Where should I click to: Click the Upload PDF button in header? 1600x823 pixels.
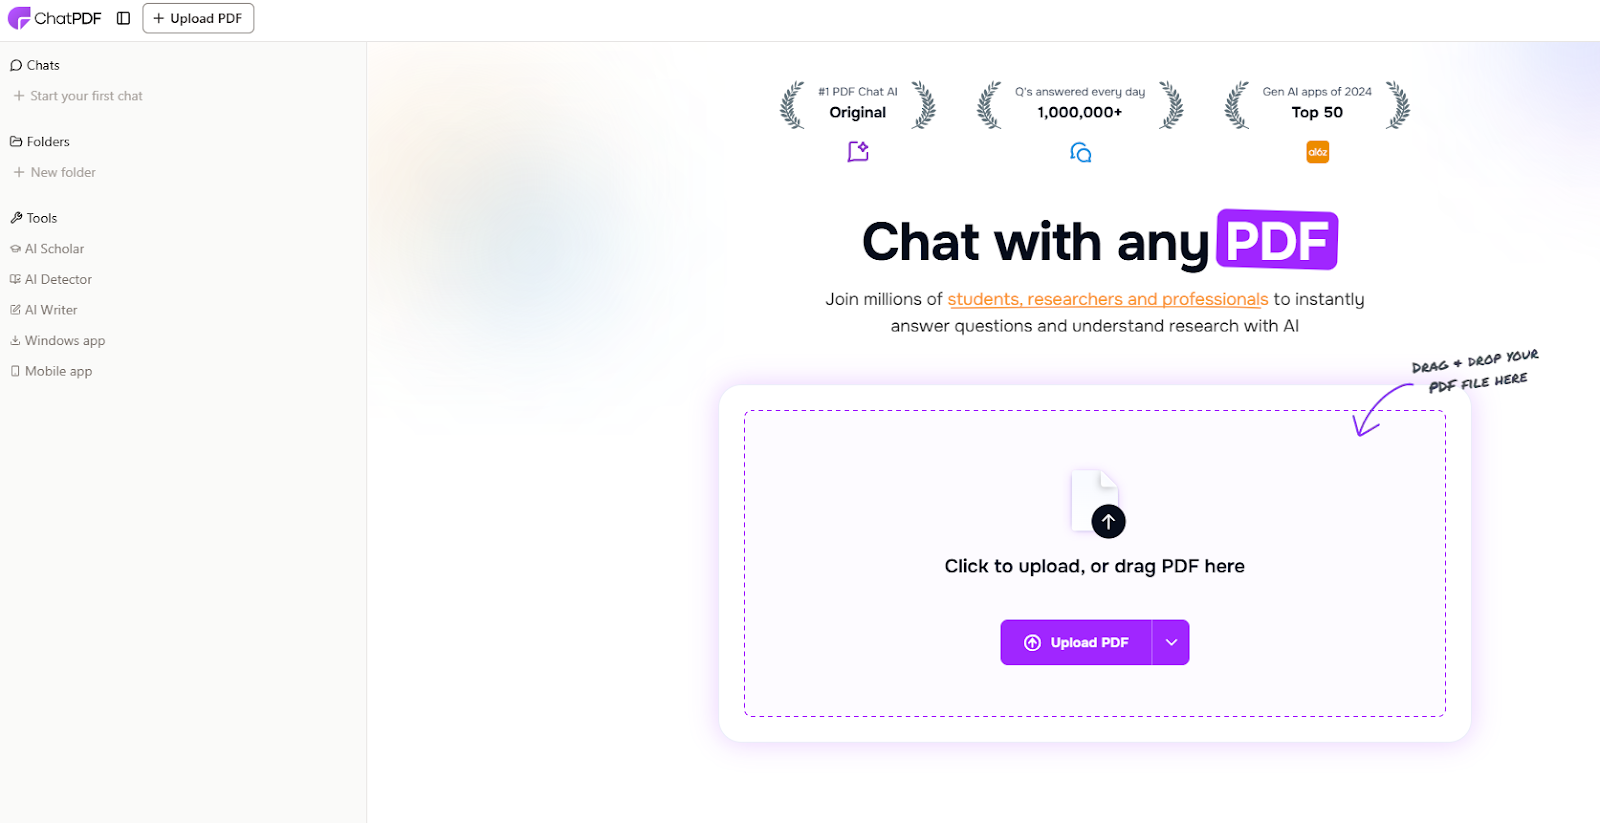(x=198, y=18)
